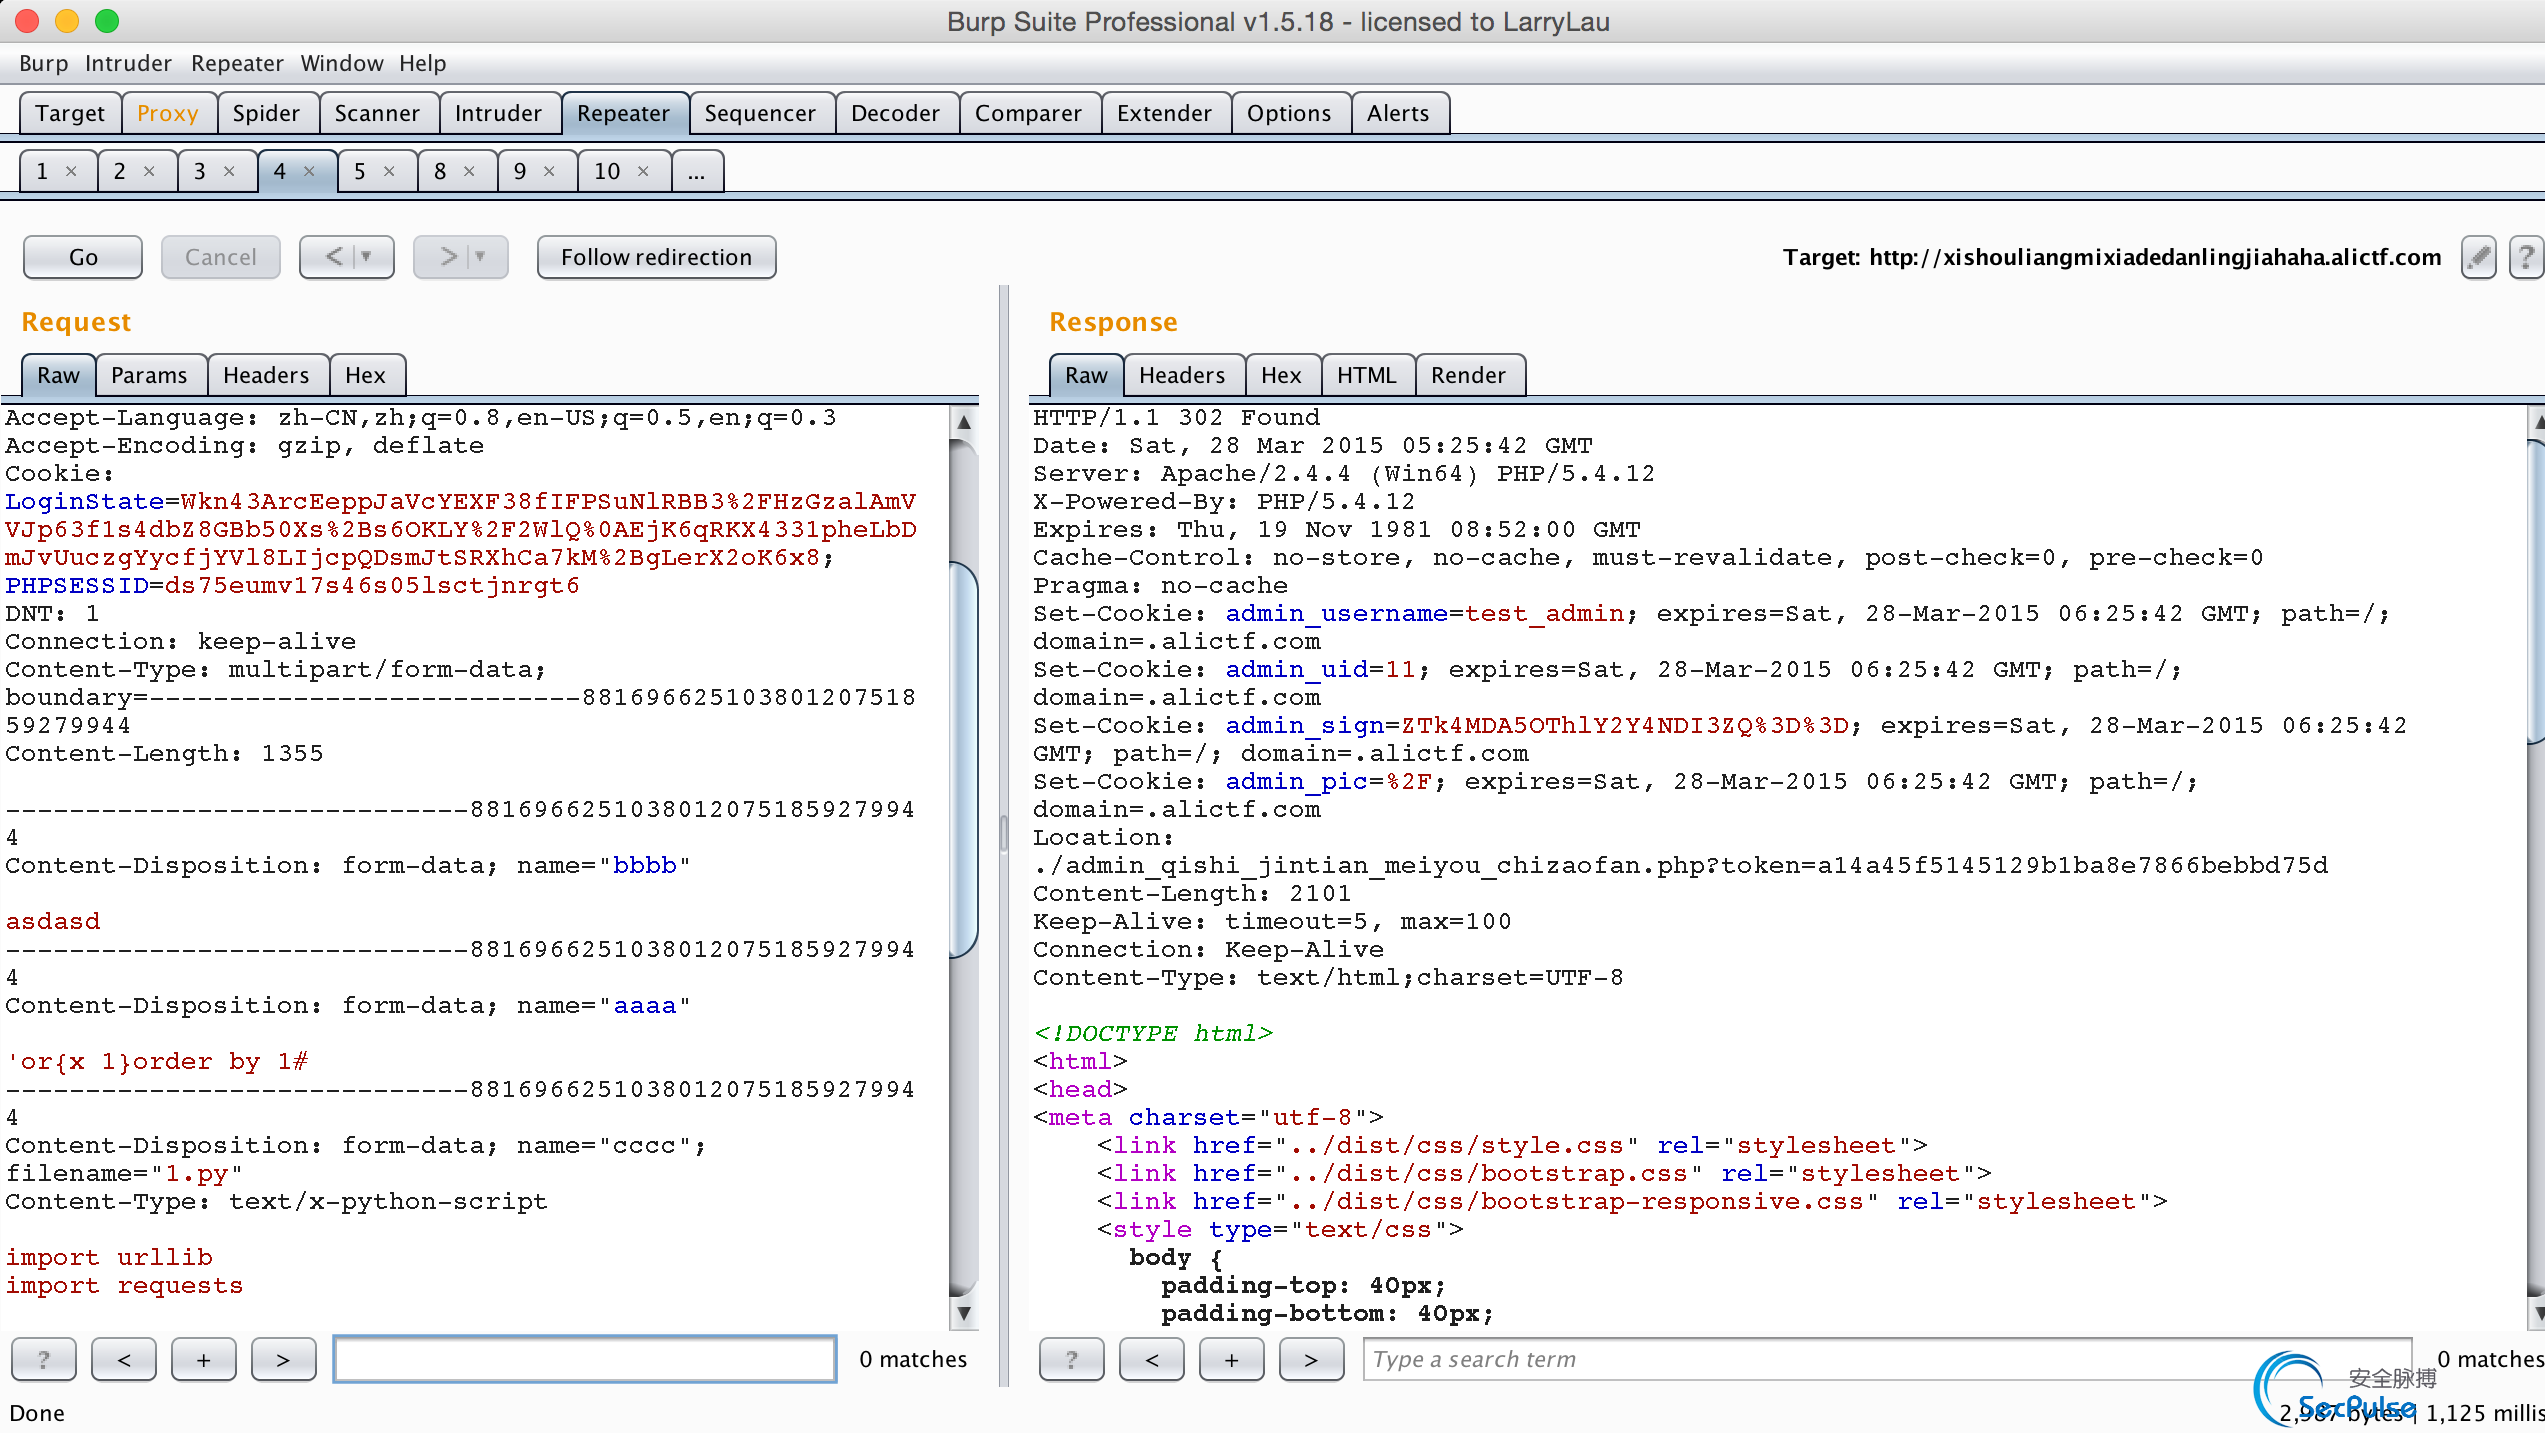The height and width of the screenshot is (1433, 2545).
Task: Click the 'or{x 1}order by 1# payload text
Action: coord(157,1062)
